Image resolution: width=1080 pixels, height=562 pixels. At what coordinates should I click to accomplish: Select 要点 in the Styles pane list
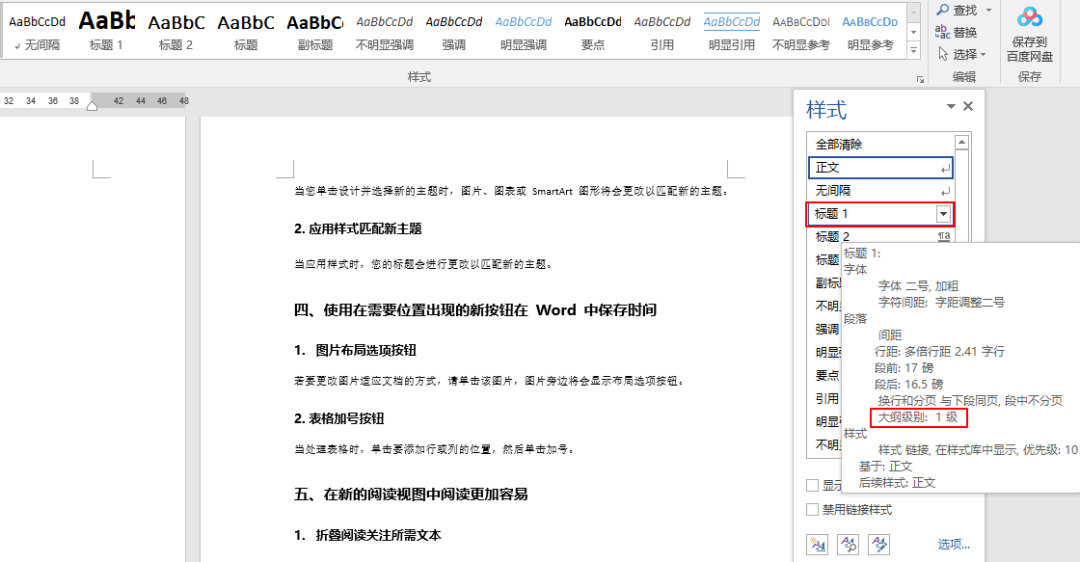(827, 375)
